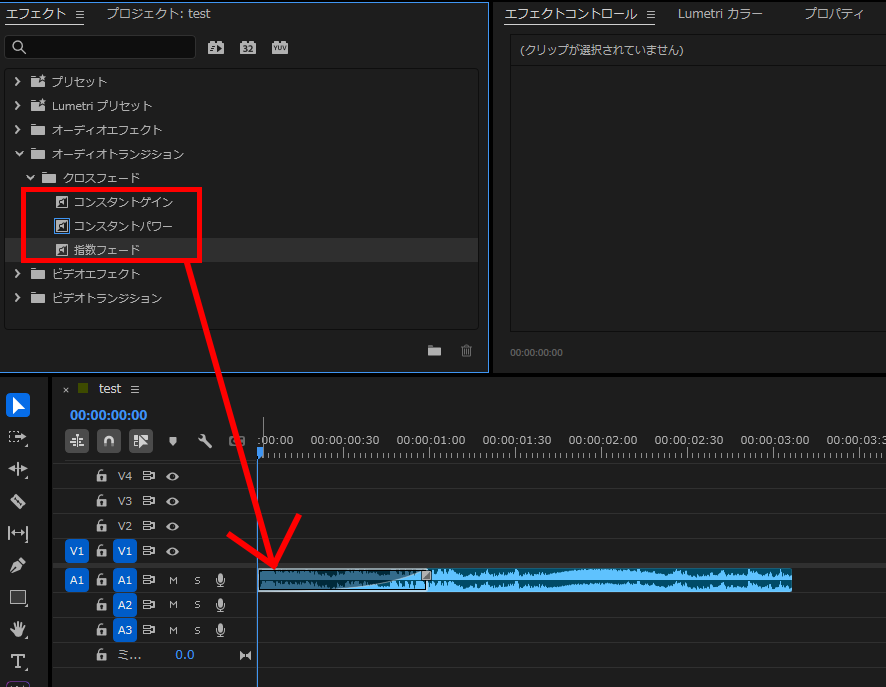The image size is (886, 687).
Task: Expand the ビデオエフェクト folder
Action: [17, 274]
